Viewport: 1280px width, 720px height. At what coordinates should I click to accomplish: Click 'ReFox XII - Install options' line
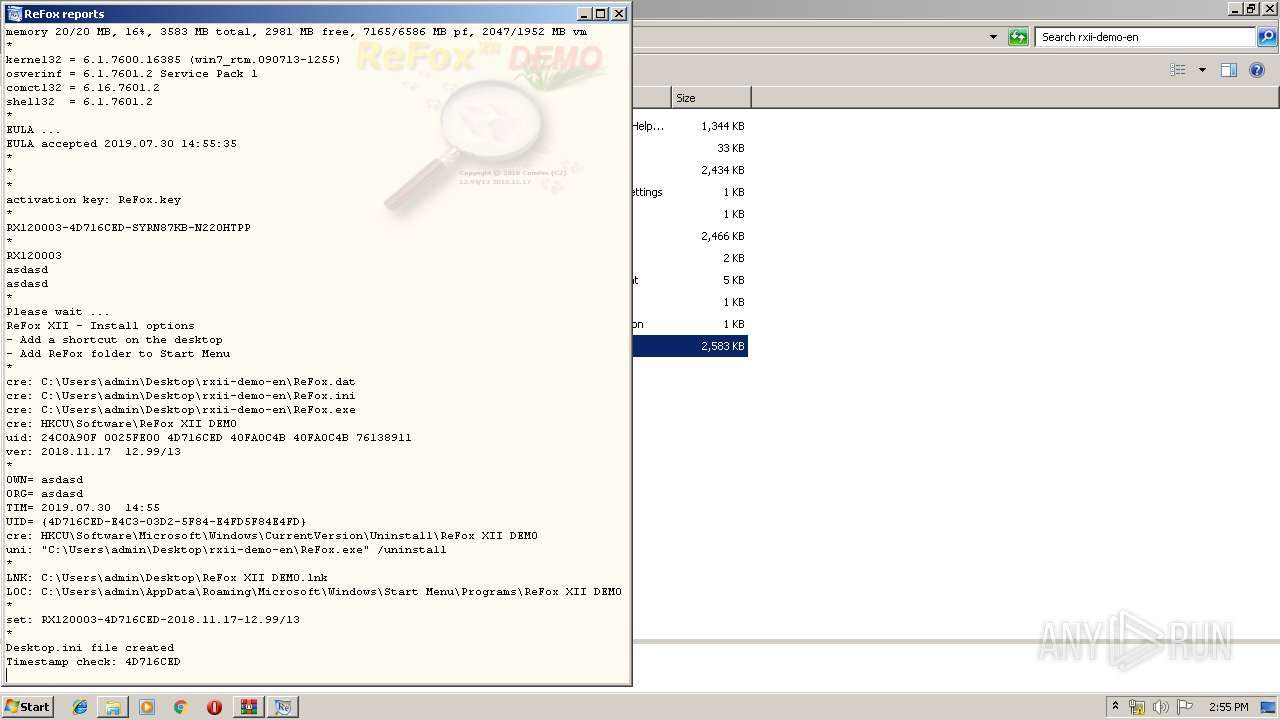click(100, 326)
